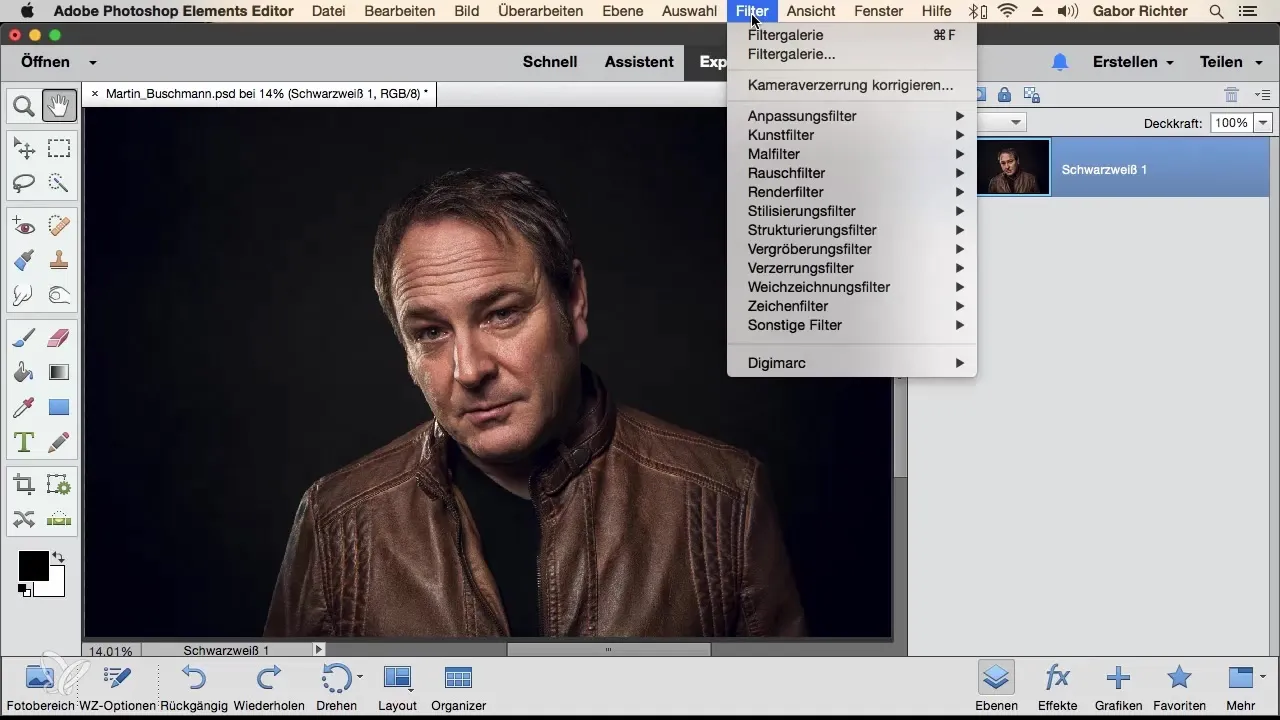Select the Brush tool
Viewport: 1280px width, 720px height.
tap(24, 339)
